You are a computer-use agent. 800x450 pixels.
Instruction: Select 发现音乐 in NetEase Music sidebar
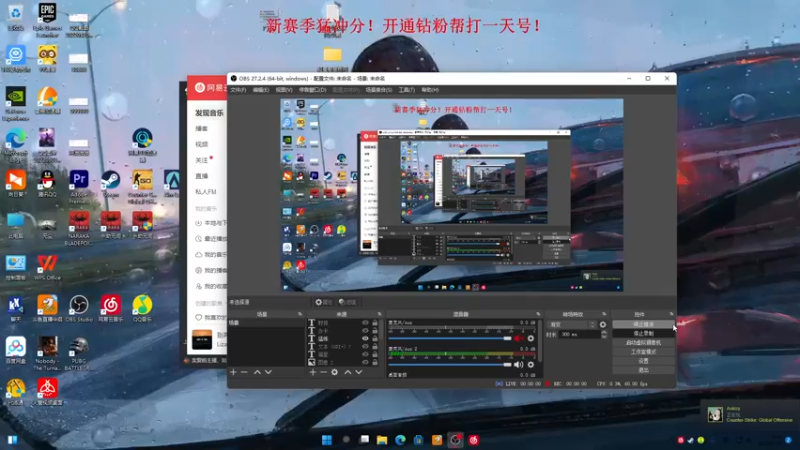point(209,113)
